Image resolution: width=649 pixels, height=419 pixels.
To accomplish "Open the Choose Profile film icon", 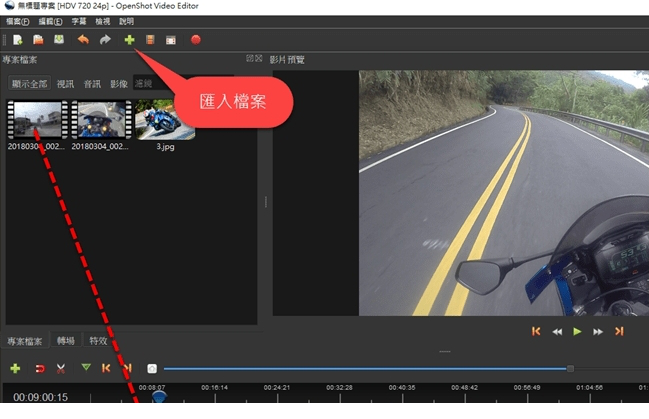I will coord(150,40).
